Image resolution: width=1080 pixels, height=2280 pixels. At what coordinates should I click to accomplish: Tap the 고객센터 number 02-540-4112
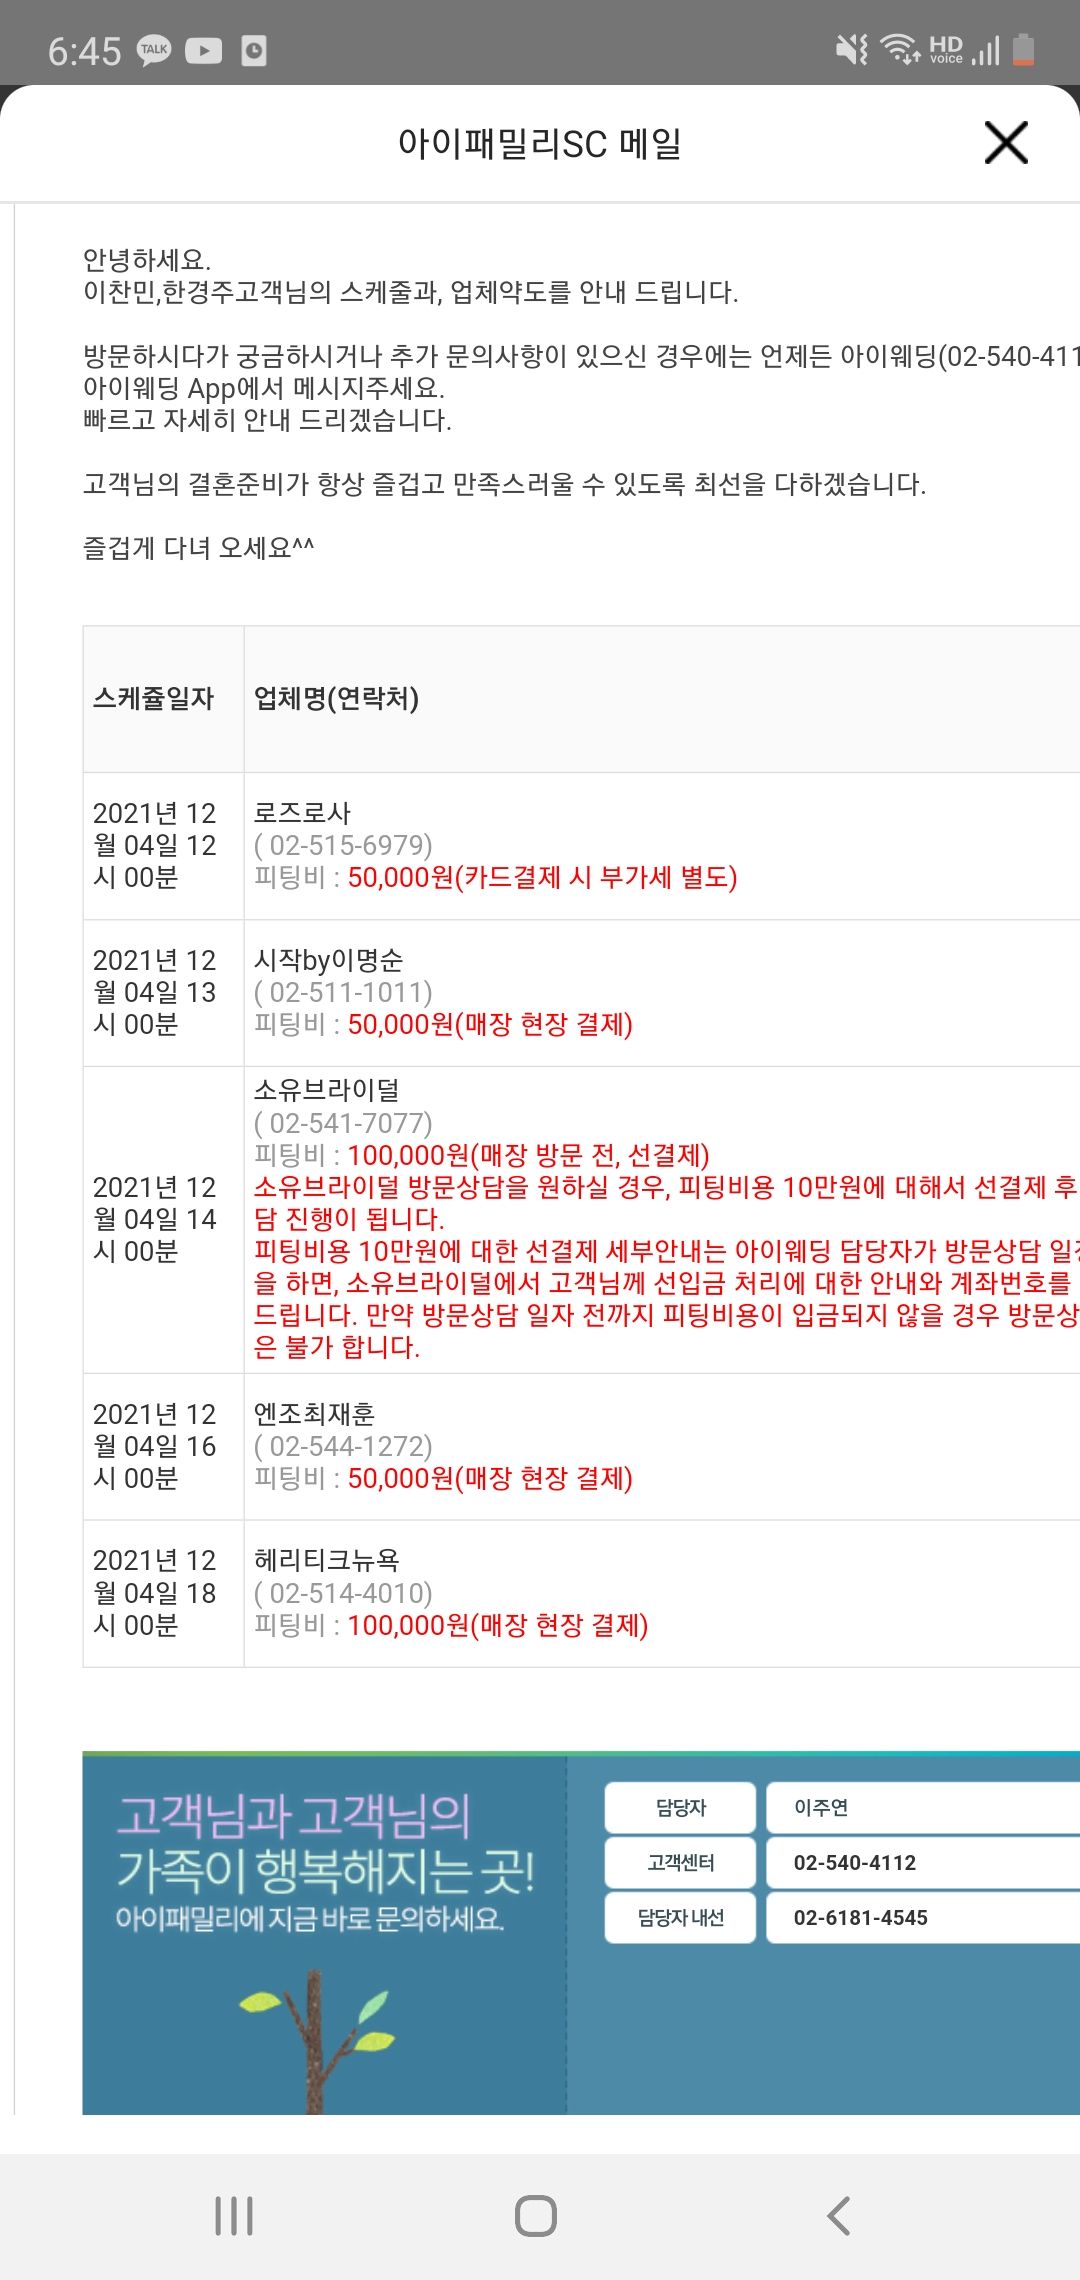[x=855, y=1863]
